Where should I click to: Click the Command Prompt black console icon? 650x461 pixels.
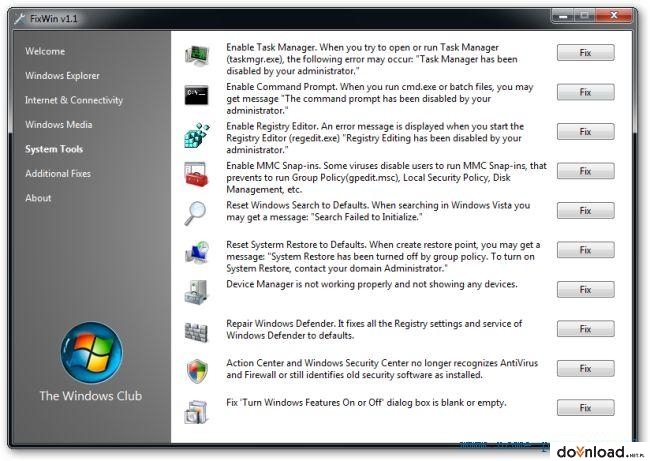196,95
